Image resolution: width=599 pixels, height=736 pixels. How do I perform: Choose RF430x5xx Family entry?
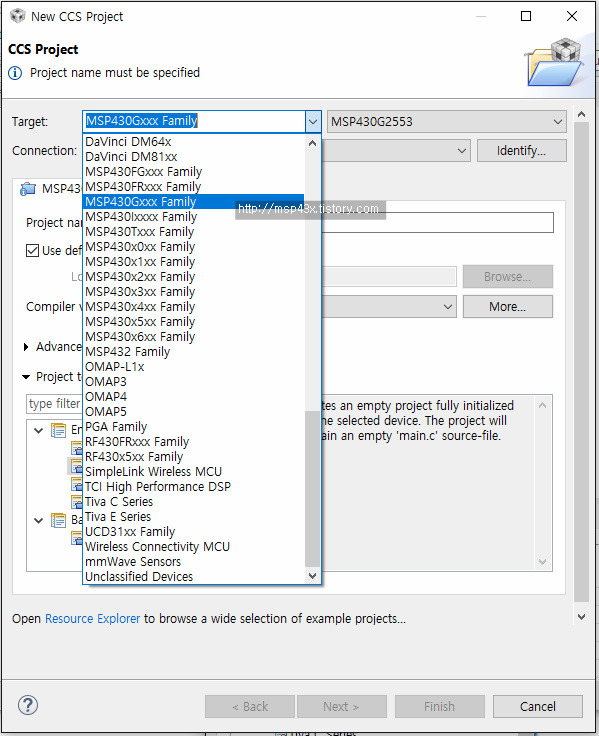[193, 457]
